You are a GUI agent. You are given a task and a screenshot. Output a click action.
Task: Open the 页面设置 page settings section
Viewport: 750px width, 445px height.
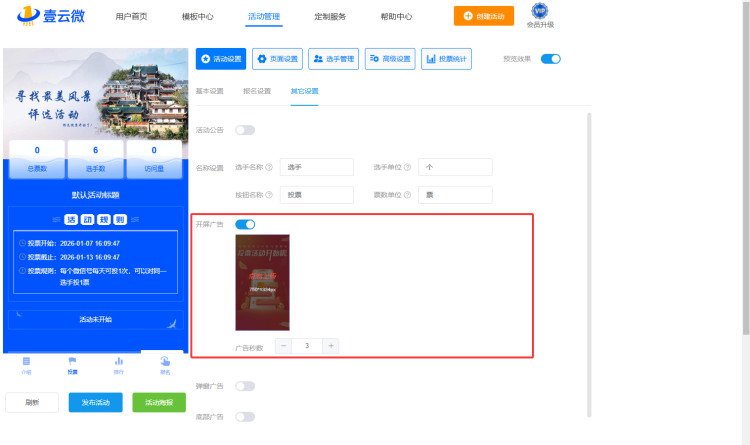tap(276, 59)
